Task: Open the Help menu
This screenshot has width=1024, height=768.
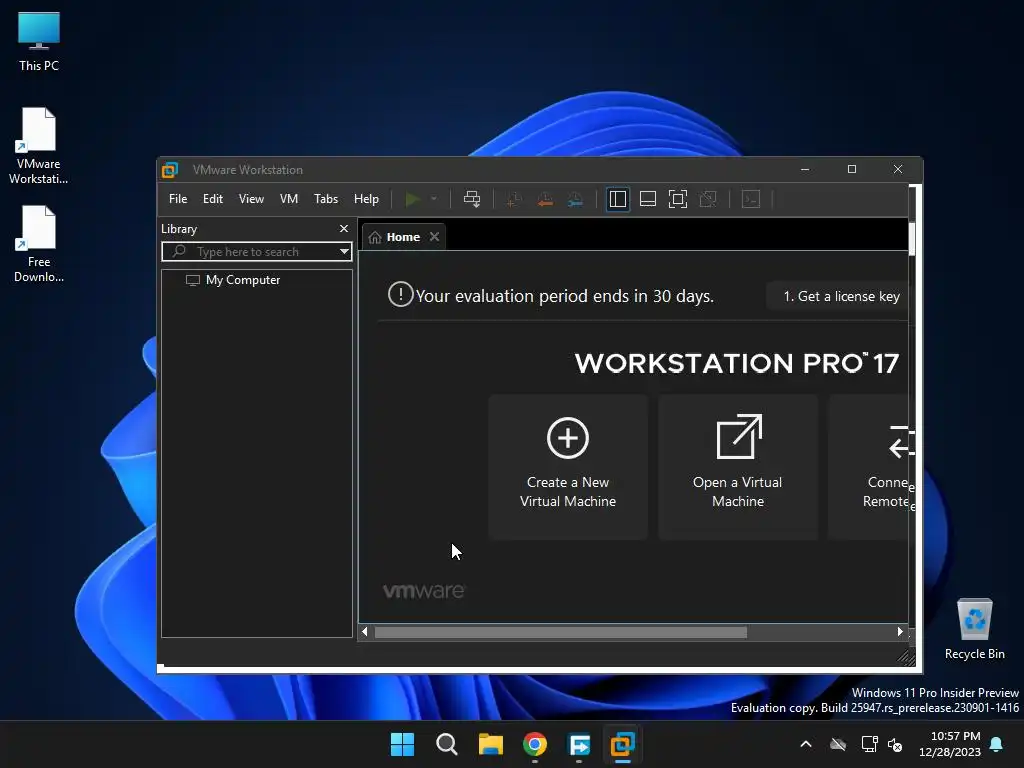Action: 366,199
